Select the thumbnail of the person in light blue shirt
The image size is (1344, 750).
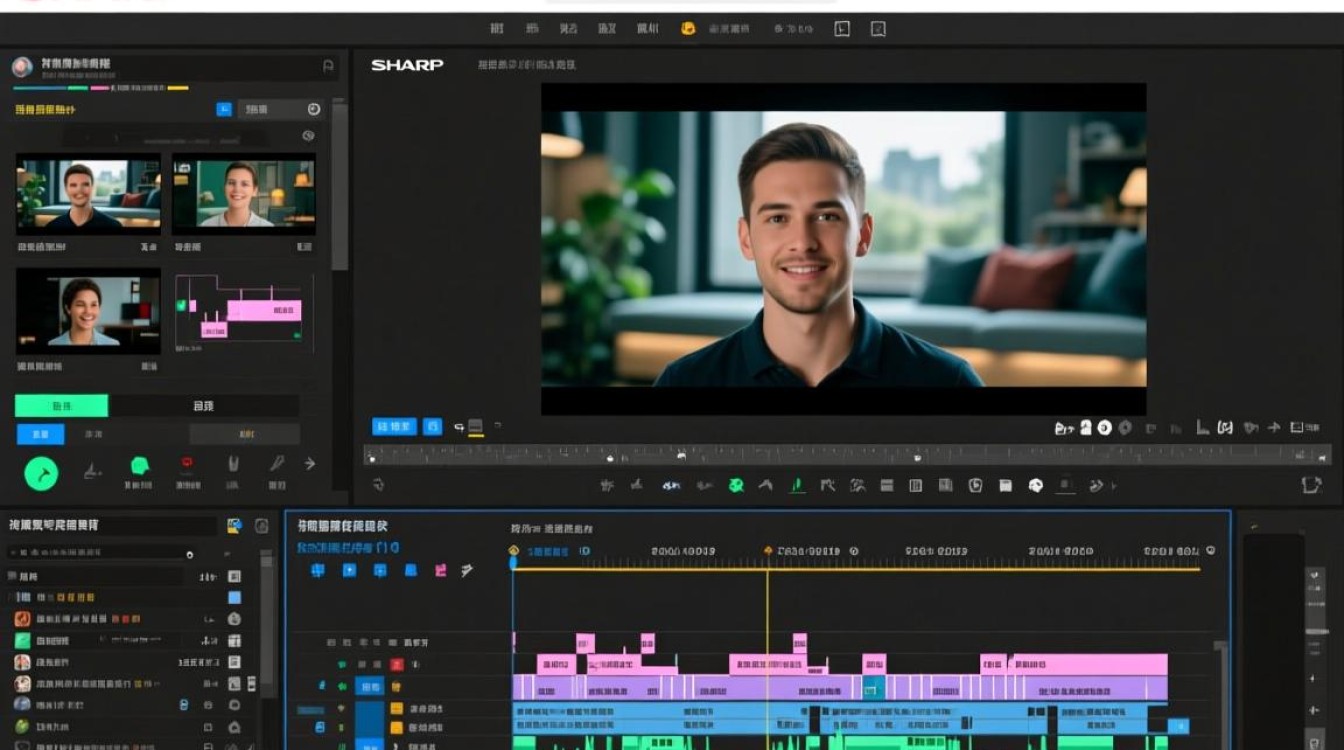88,311
